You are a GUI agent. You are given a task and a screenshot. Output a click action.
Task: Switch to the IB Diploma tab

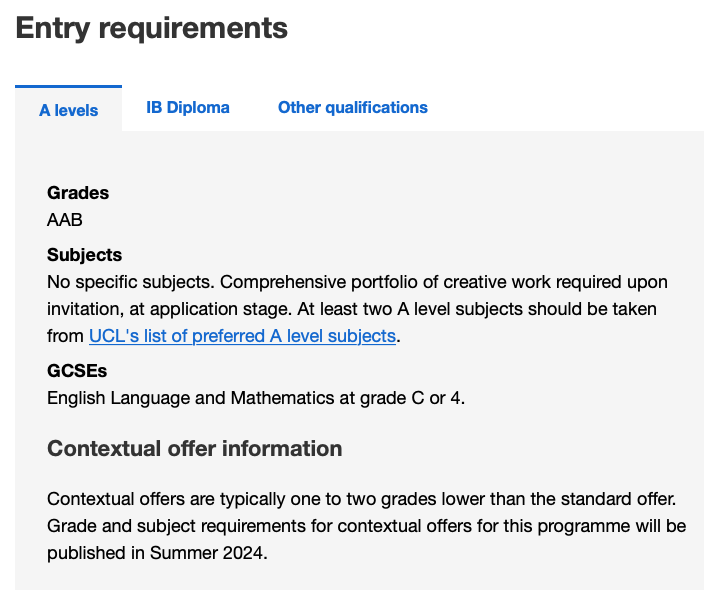click(188, 108)
